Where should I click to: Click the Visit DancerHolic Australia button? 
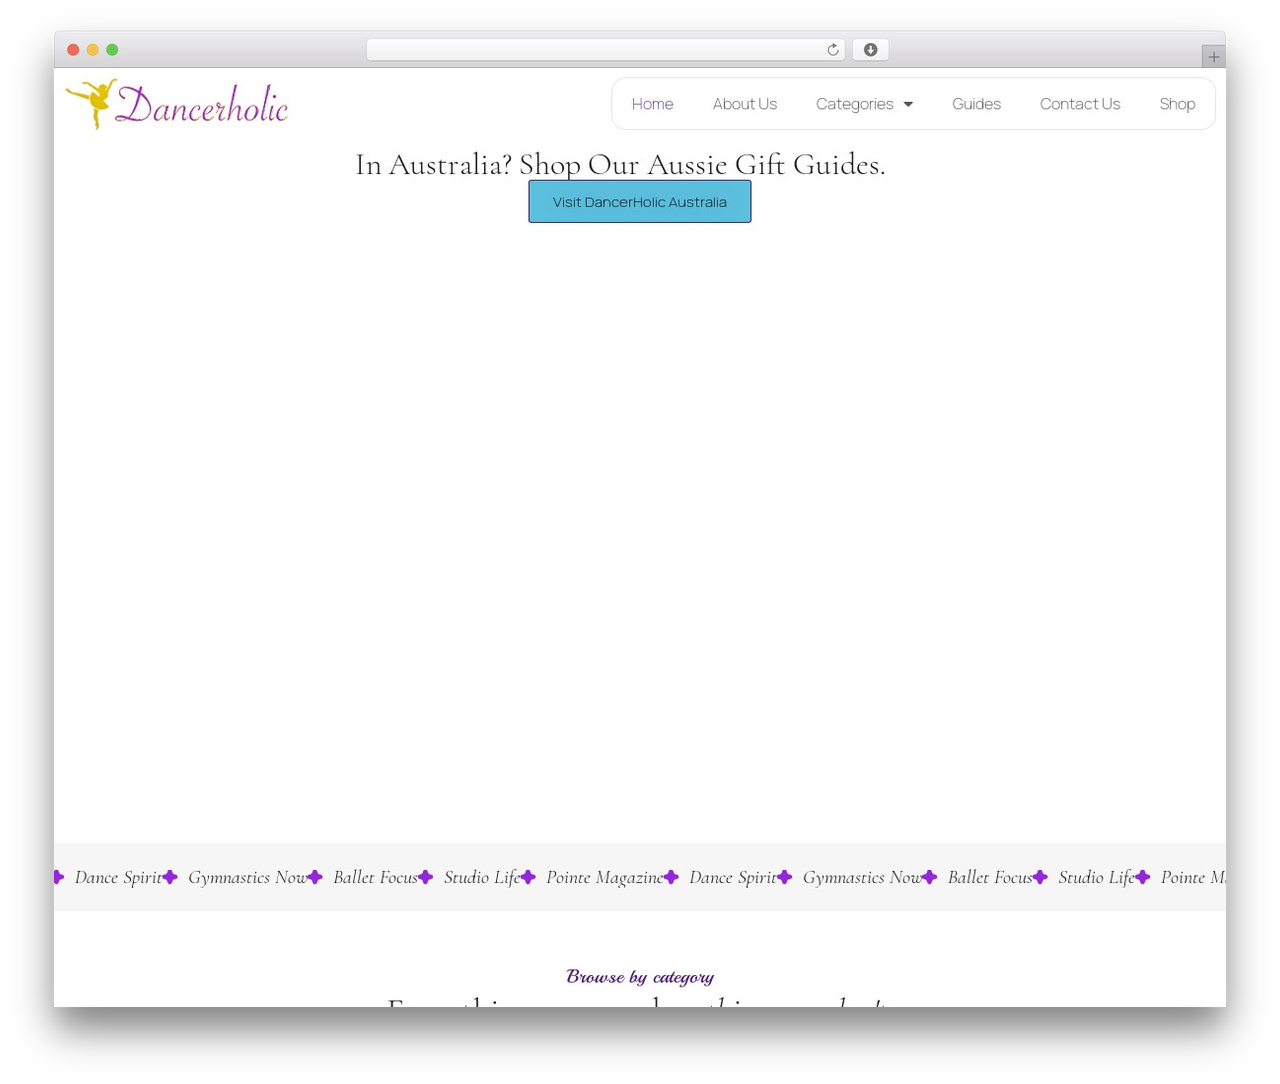click(640, 202)
